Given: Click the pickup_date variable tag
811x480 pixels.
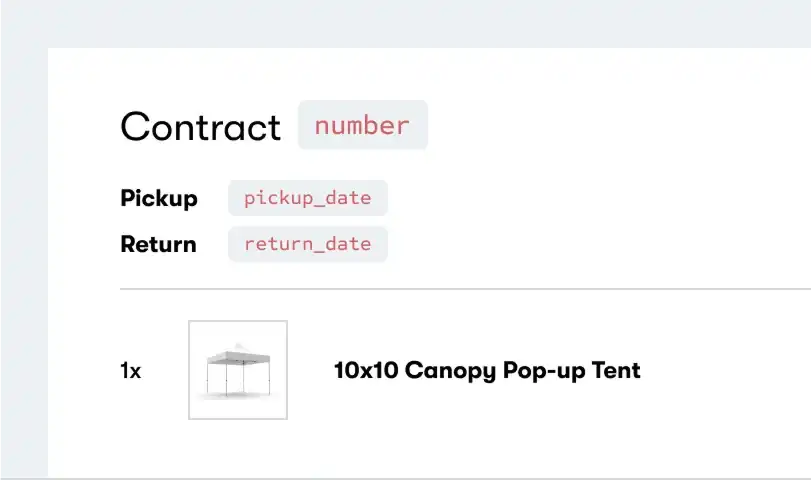Looking at the screenshot, I should 307,198.
